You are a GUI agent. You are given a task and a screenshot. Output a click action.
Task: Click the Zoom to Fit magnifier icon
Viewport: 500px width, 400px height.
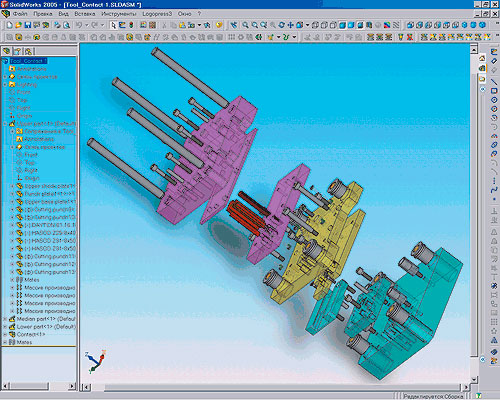[245, 25]
